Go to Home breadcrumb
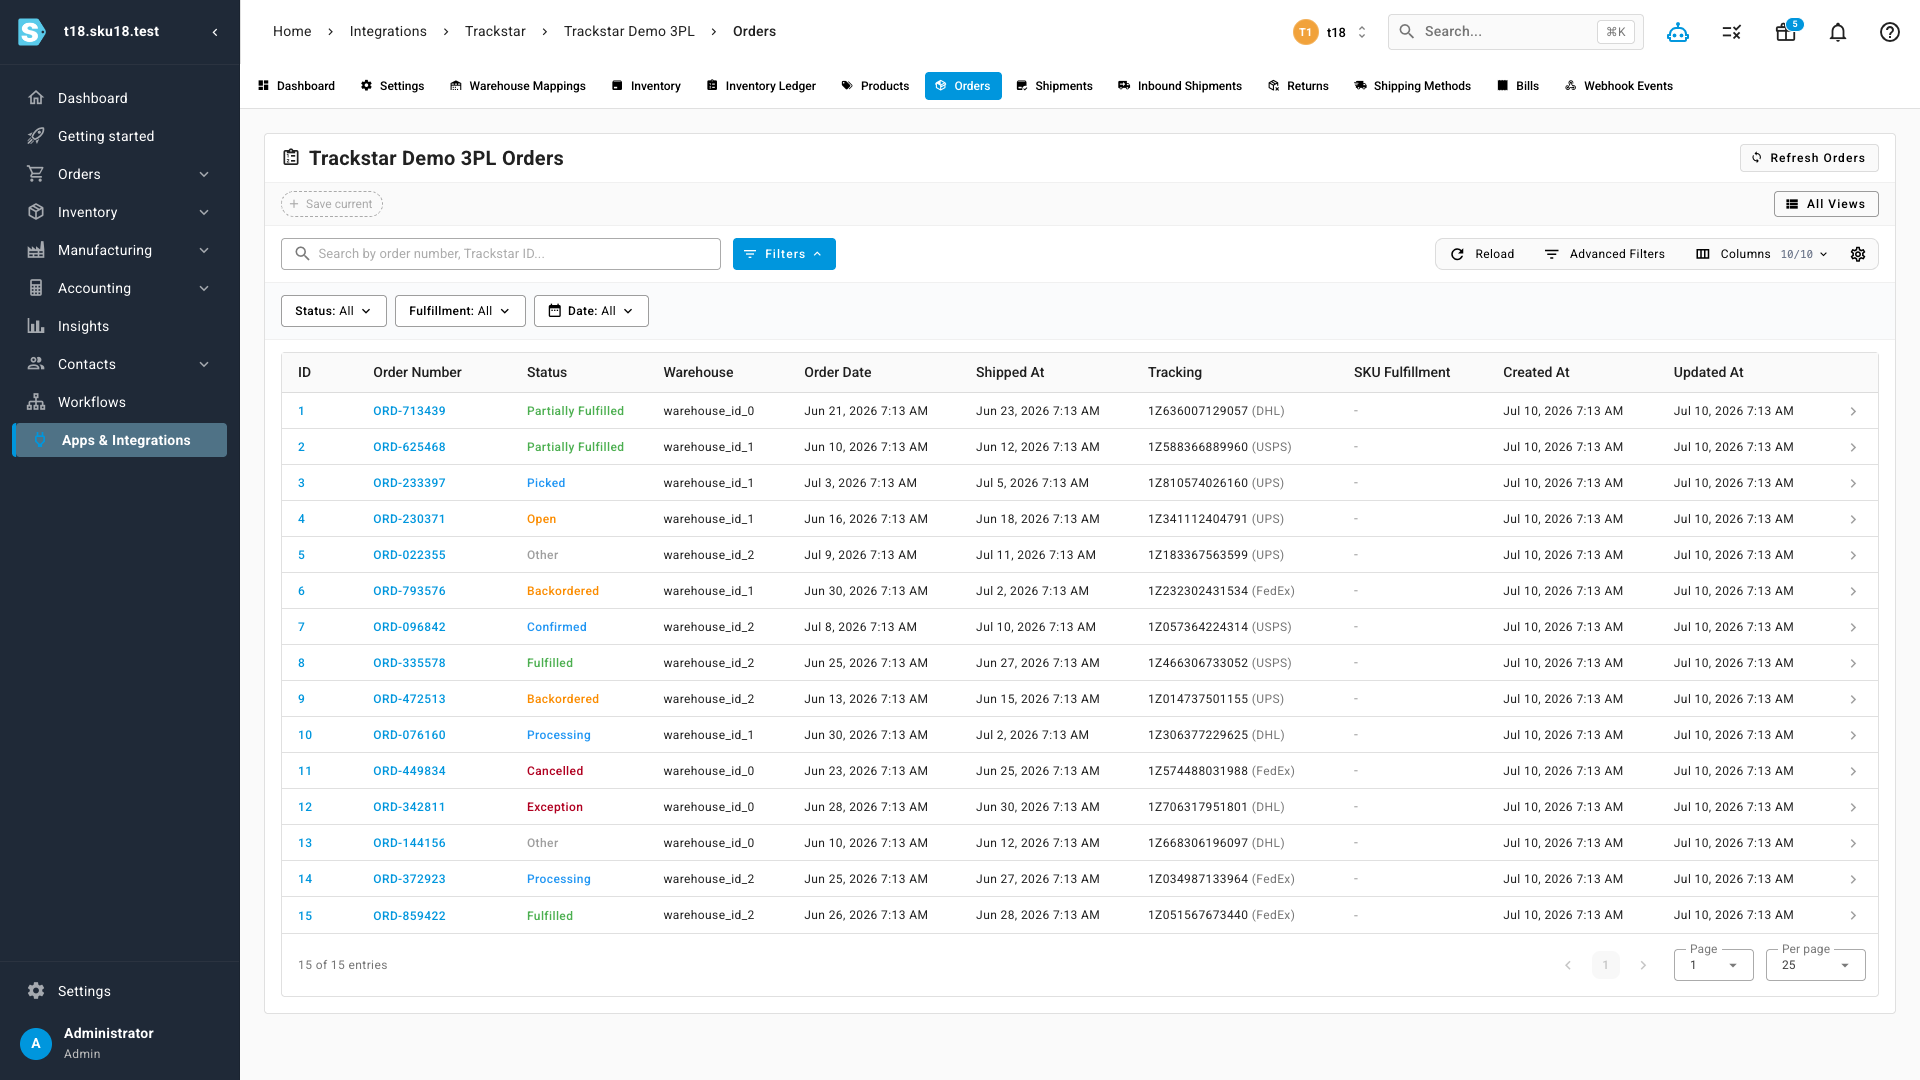 292,32
